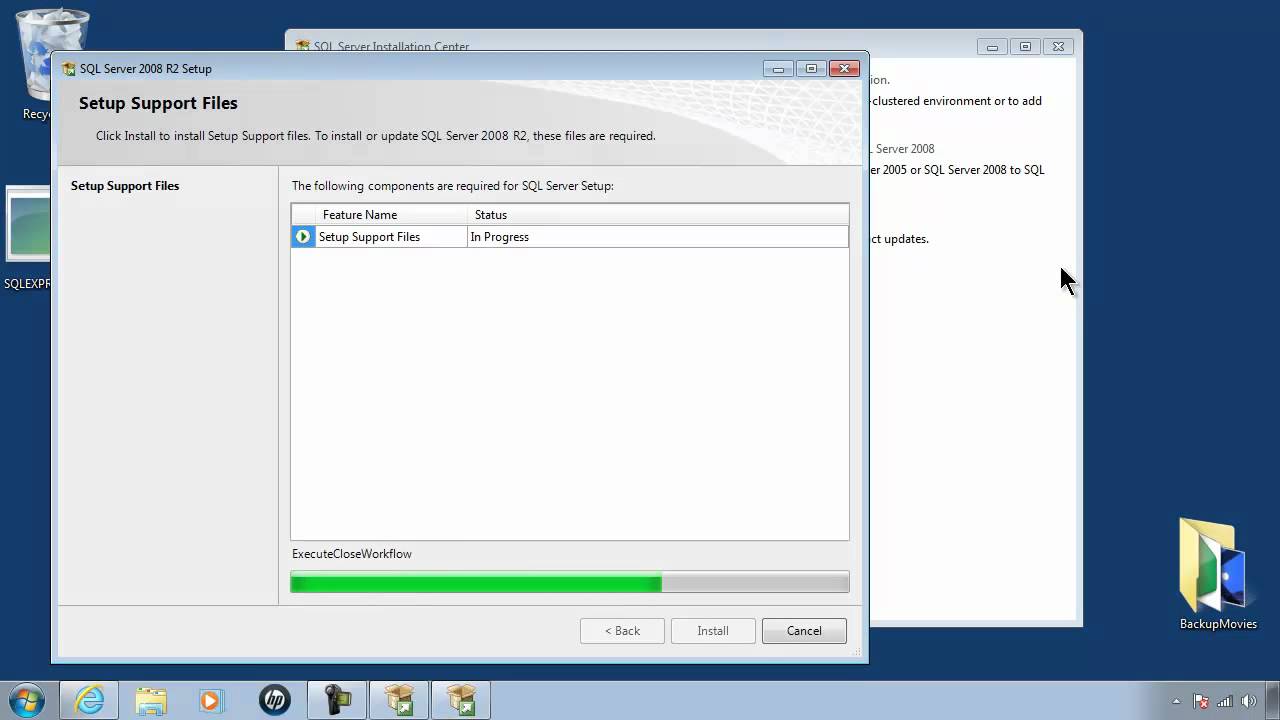1280x720 pixels.
Task: Open the HP application from the taskbar
Action: click(x=273, y=700)
